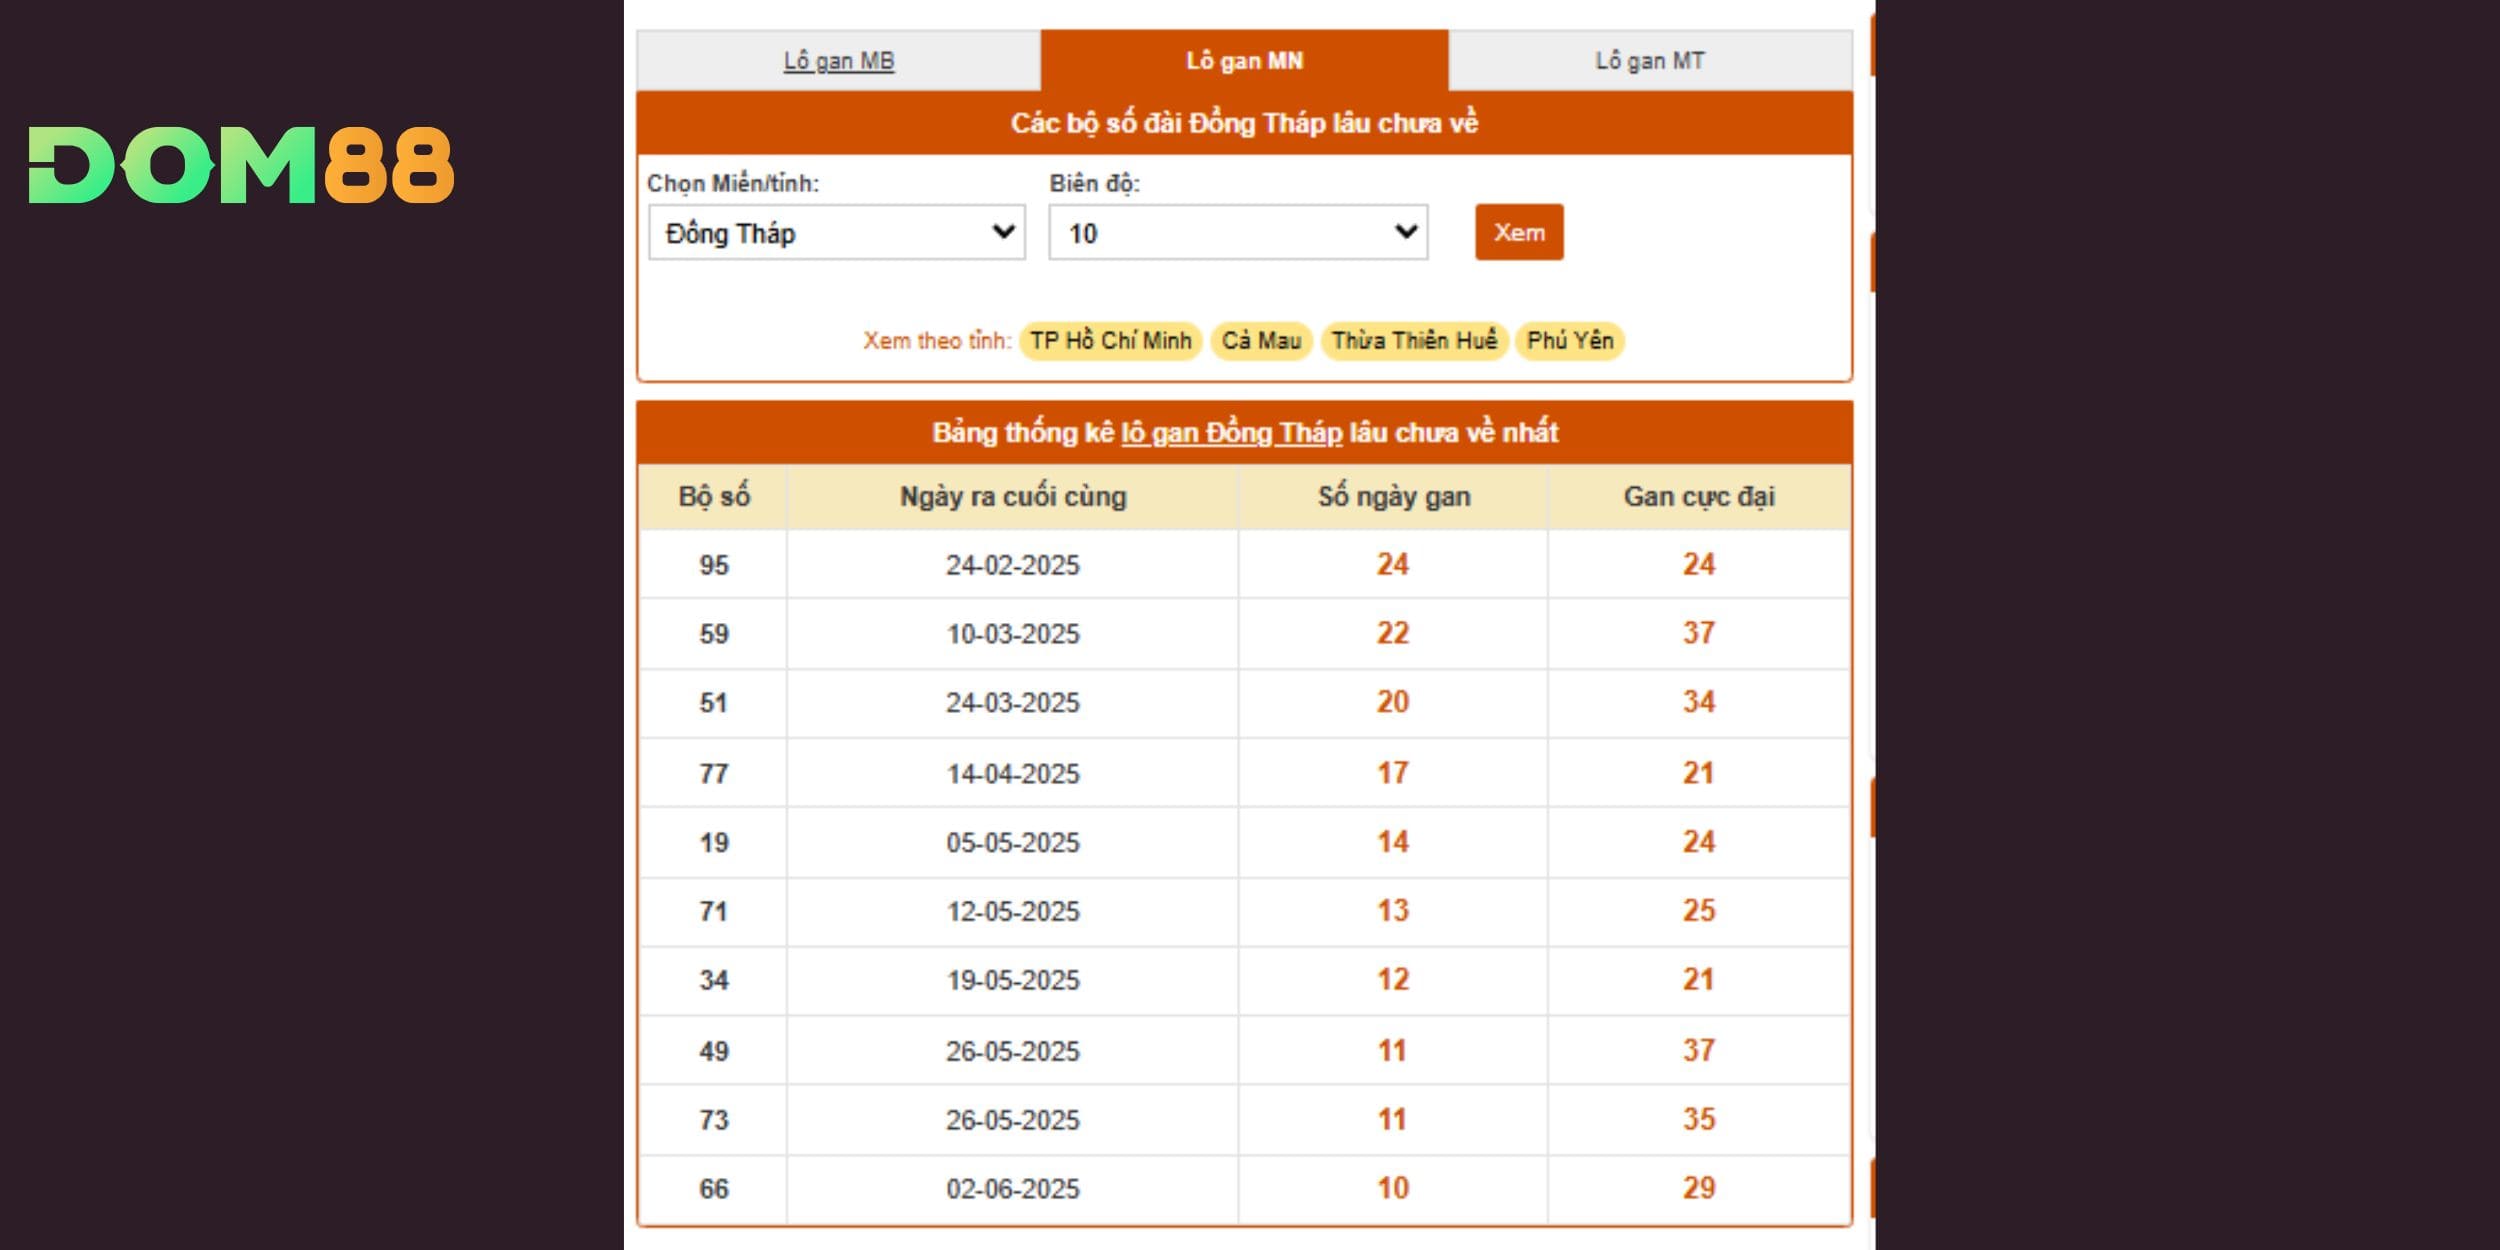
Task: Click the date 26-05-2025 in row 73
Action: pos(1013,1120)
